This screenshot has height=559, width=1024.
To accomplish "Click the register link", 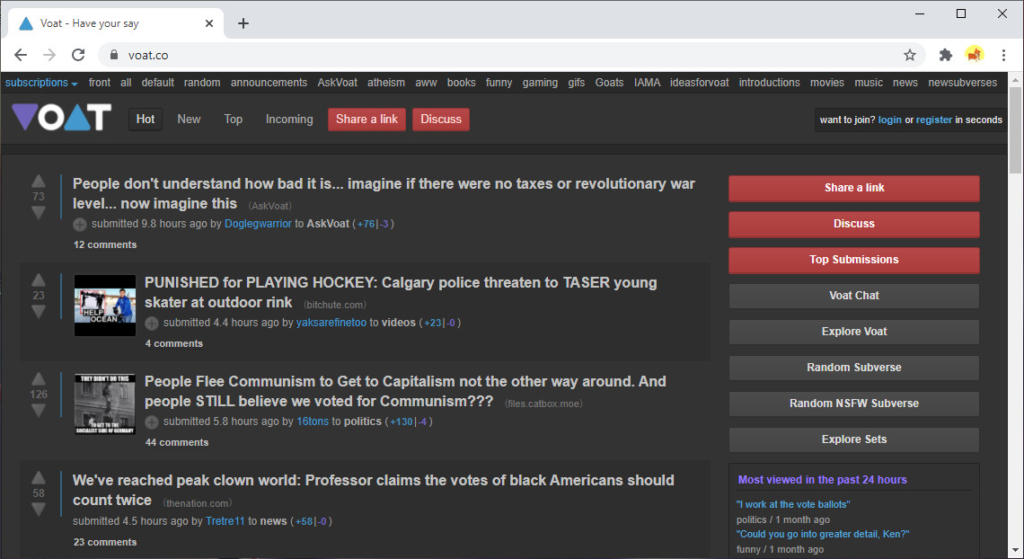I will (934, 120).
